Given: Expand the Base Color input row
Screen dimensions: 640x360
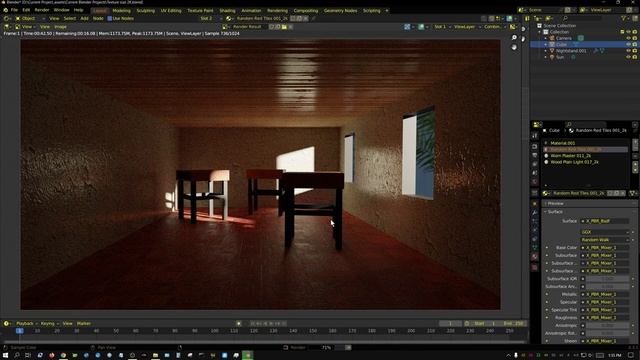Looking at the screenshot, I should coord(547,247).
